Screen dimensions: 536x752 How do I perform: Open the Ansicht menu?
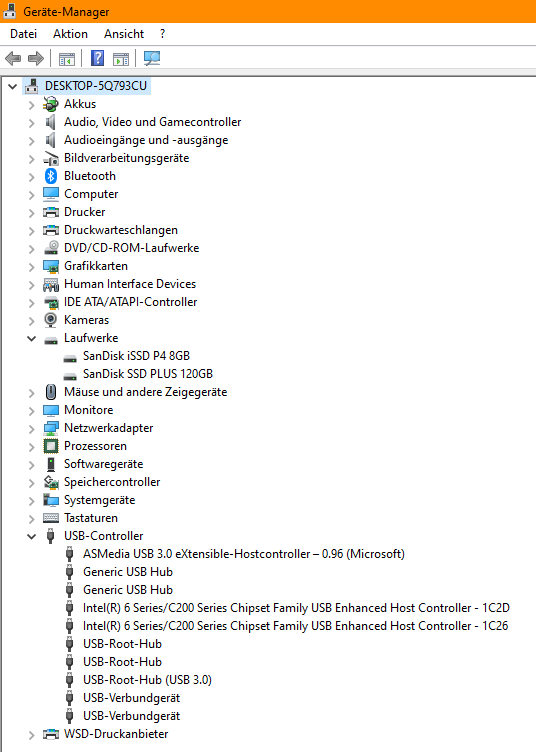click(x=124, y=34)
